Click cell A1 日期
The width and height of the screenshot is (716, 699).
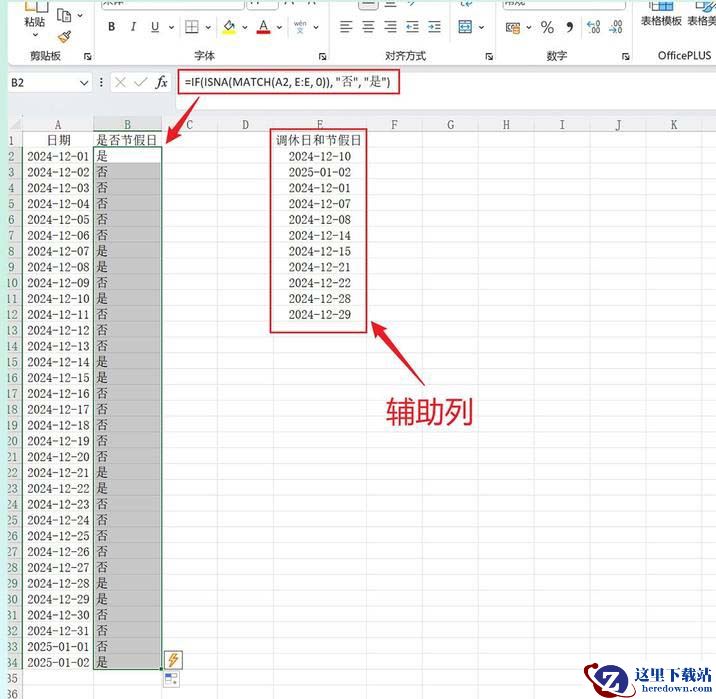point(58,140)
